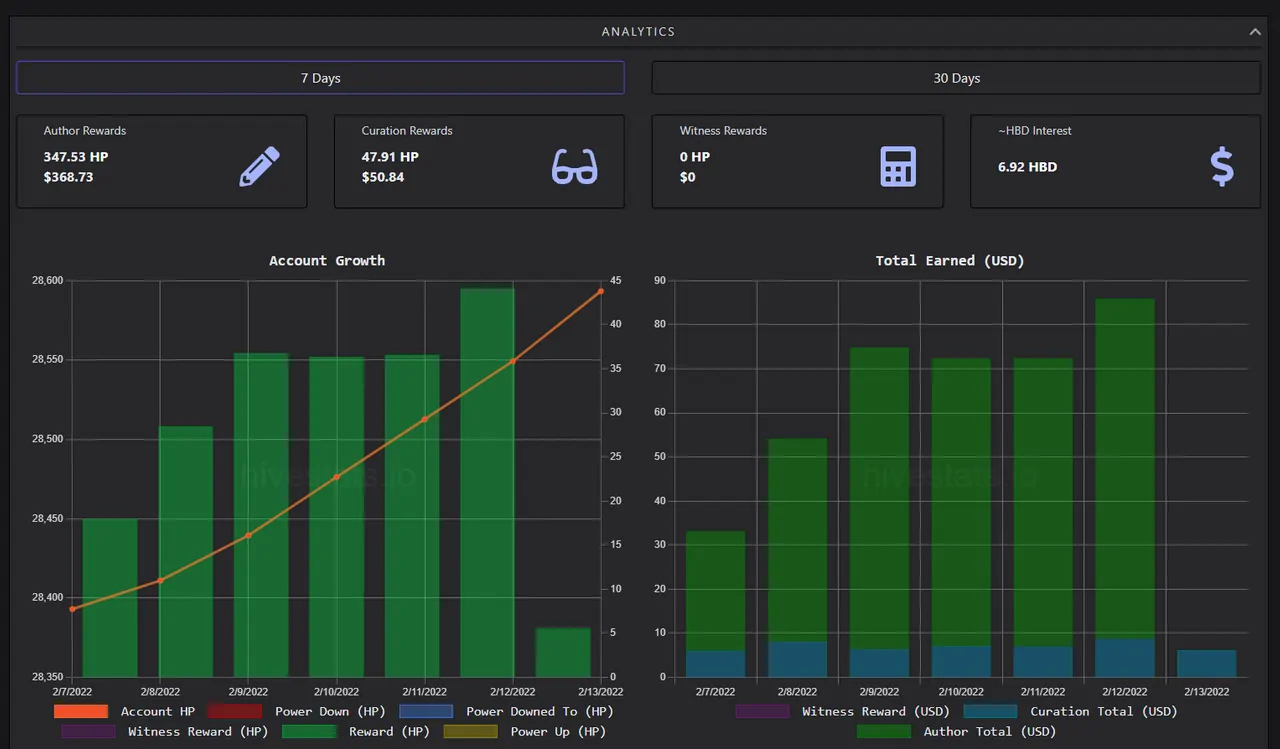Image resolution: width=1280 pixels, height=749 pixels.
Task: Click the calculator icon in Witness Rewards
Action: tap(898, 167)
